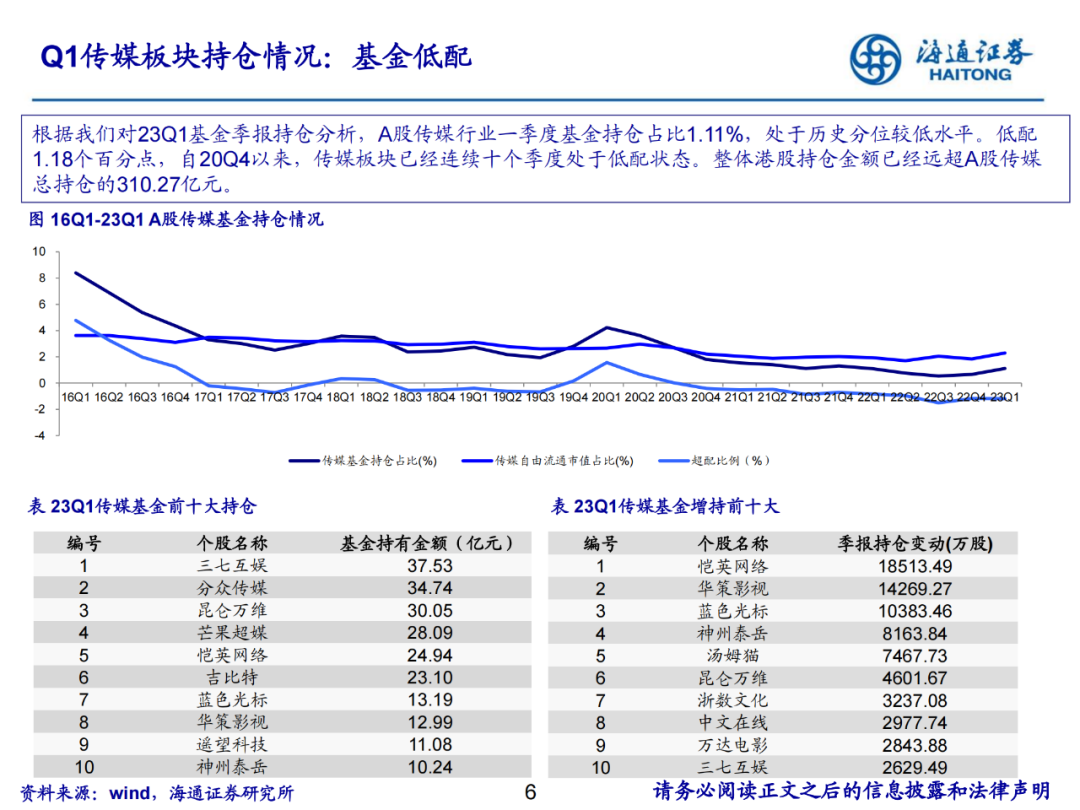Click legend entry 传媒自由流通市值占比(%)
The height and width of the screenshot is (810, 1080).
pos(548,461)
